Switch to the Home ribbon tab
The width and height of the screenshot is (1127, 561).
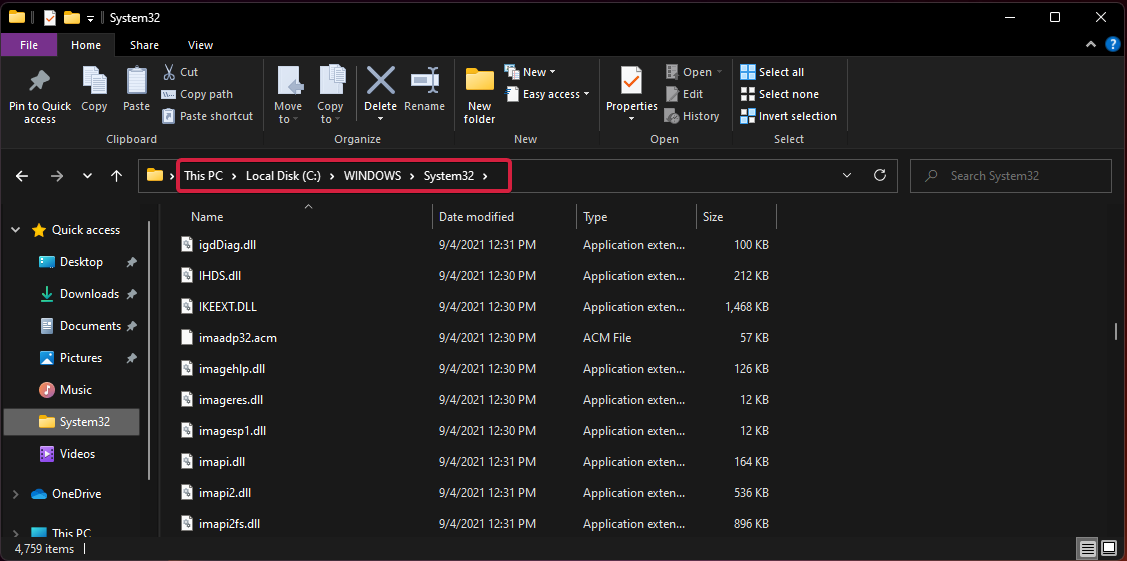coord(86,45)
